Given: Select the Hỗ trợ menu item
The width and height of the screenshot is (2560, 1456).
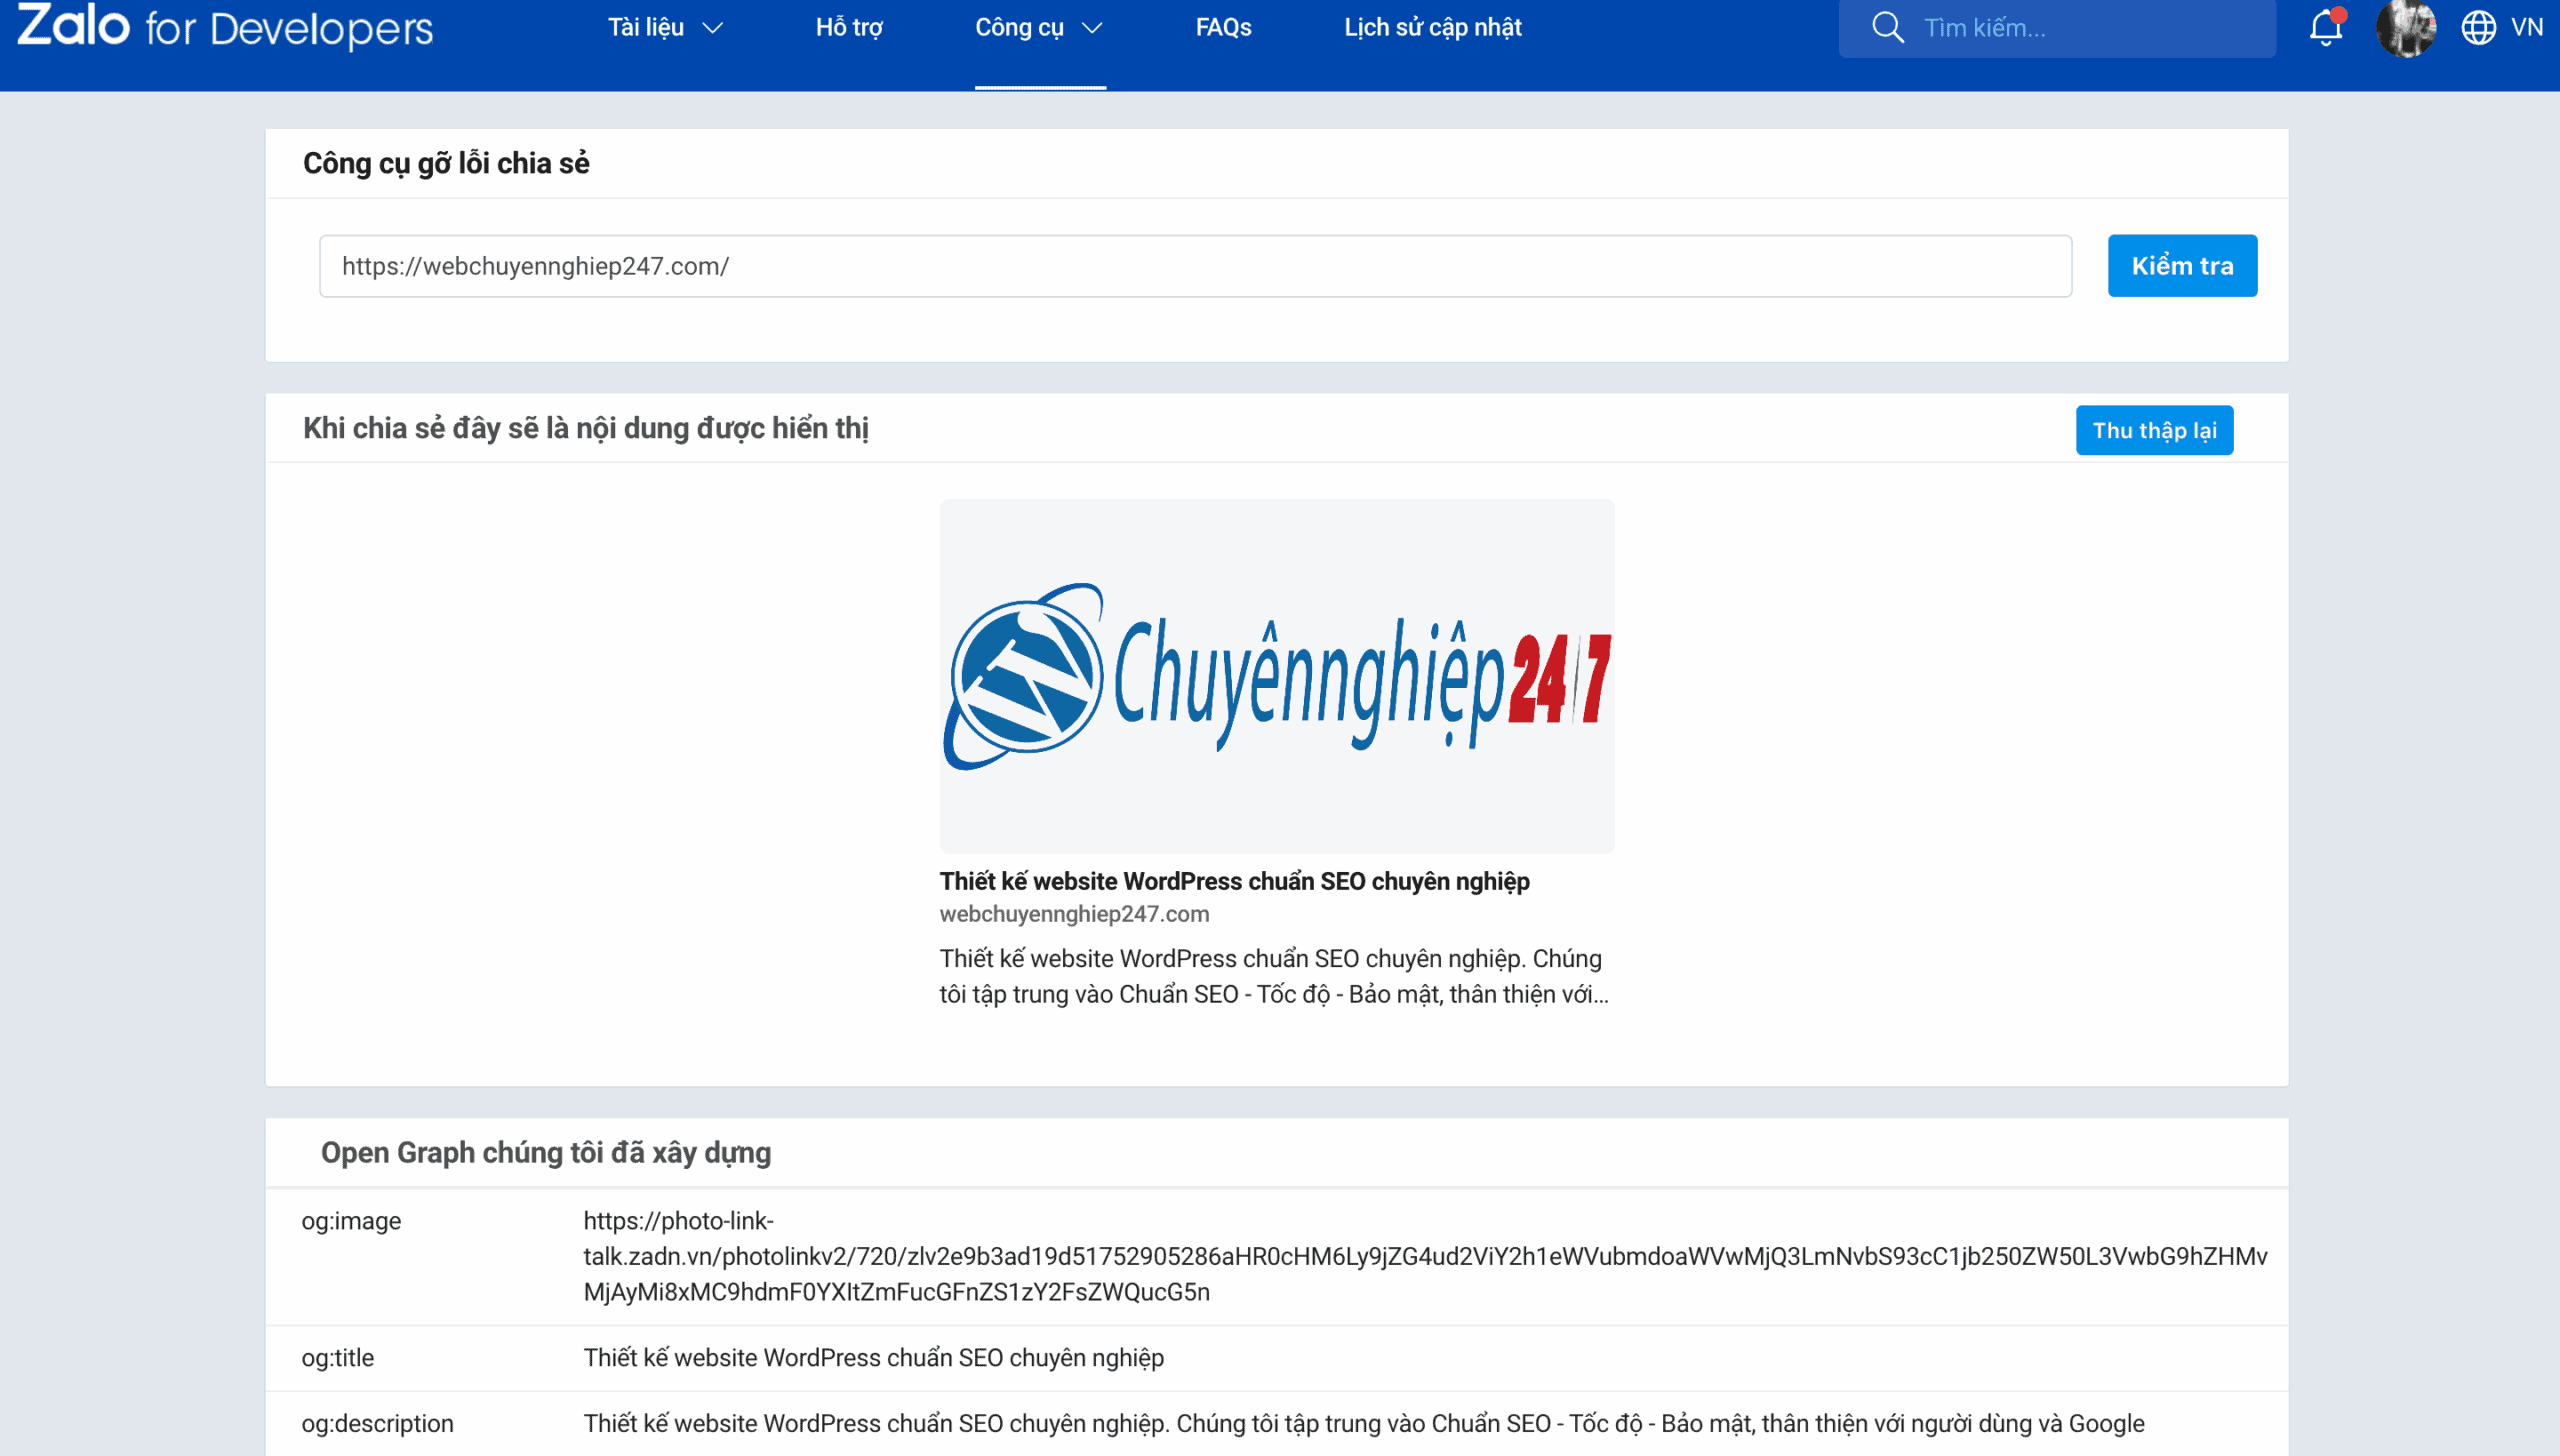Looking at the screenshot, I should tap(848, 27).
